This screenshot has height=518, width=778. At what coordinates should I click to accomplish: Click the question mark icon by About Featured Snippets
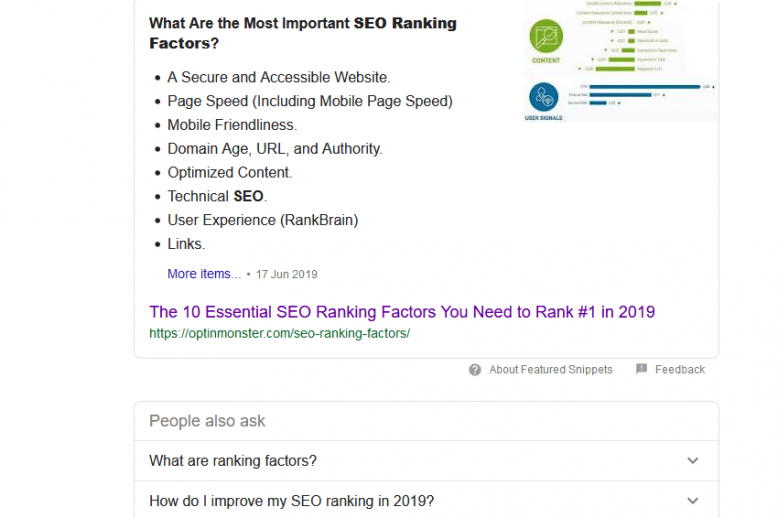(x=475, y=370)
